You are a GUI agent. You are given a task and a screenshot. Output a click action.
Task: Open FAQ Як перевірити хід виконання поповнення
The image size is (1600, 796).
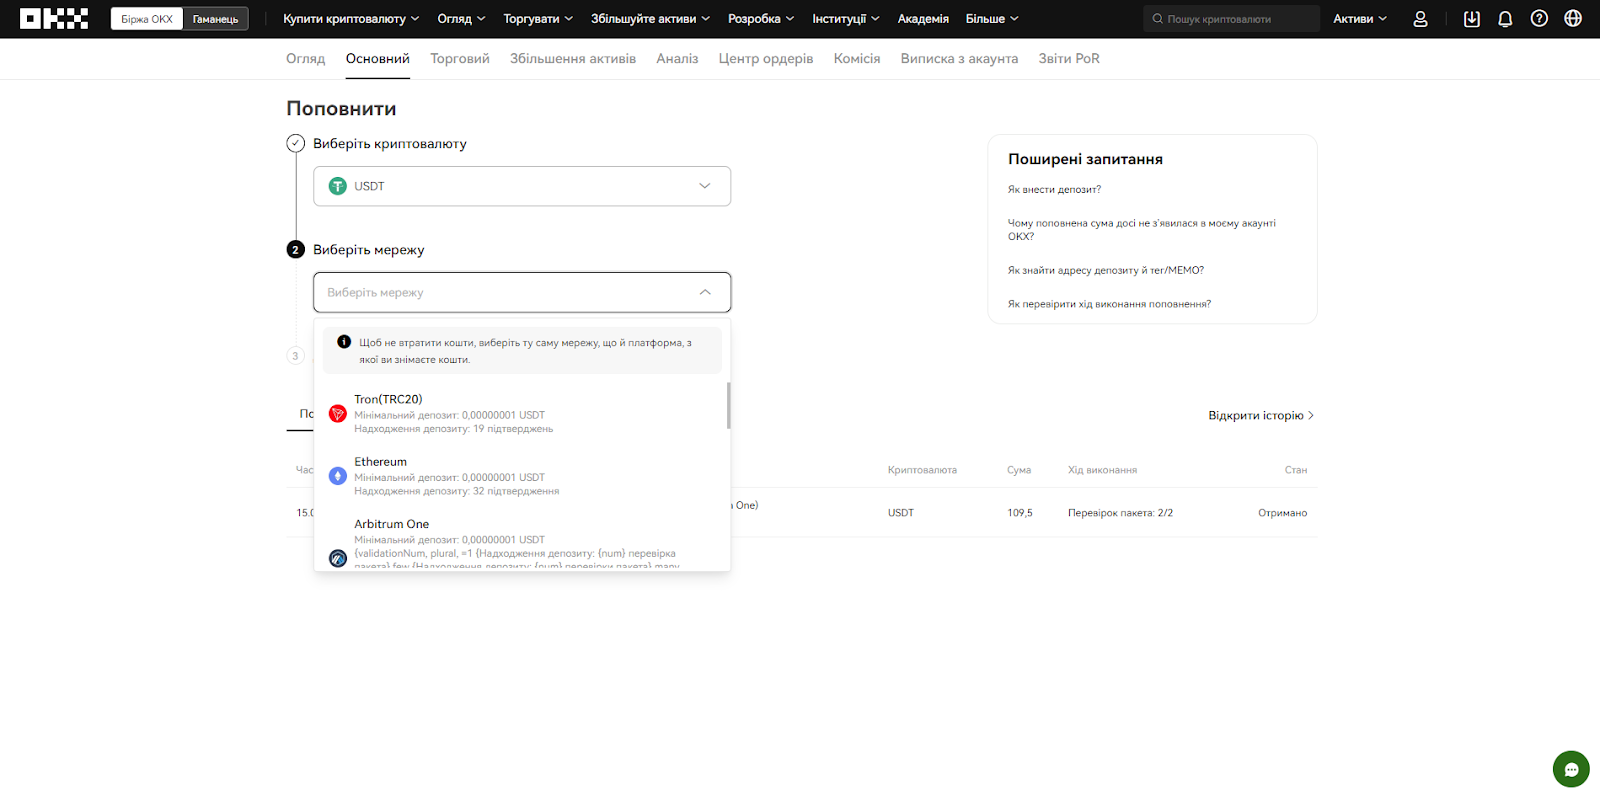click(1109, 304)
